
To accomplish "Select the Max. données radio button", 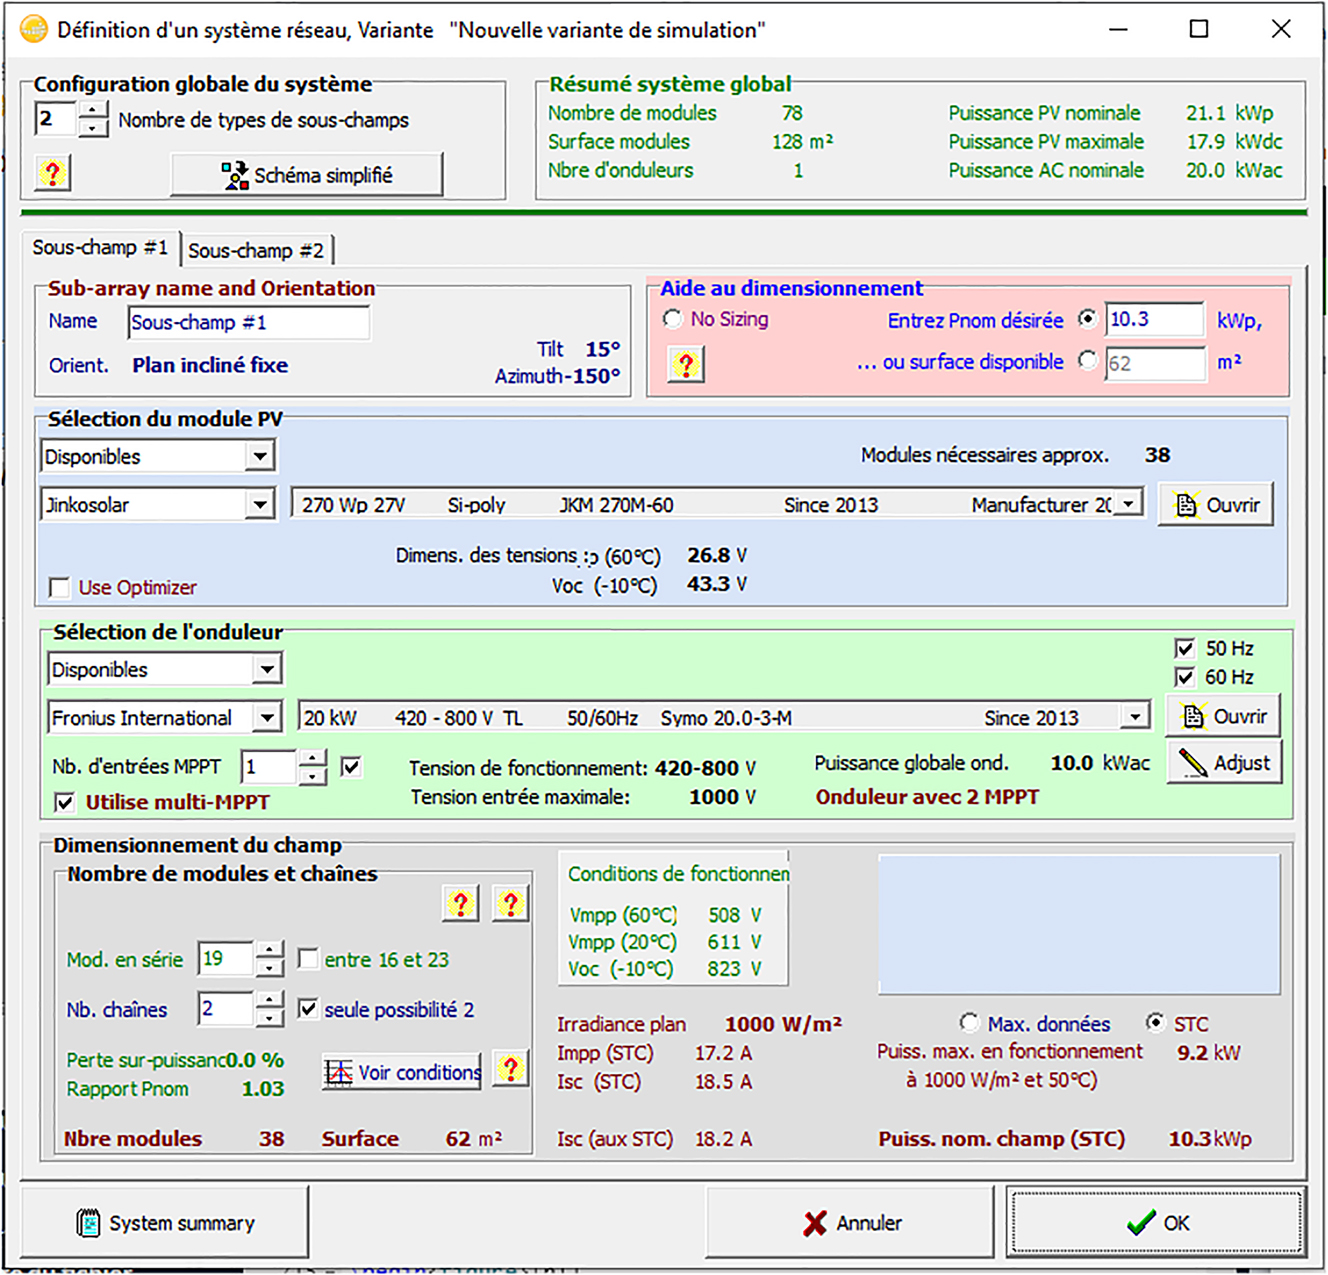I will point(969,1023).
